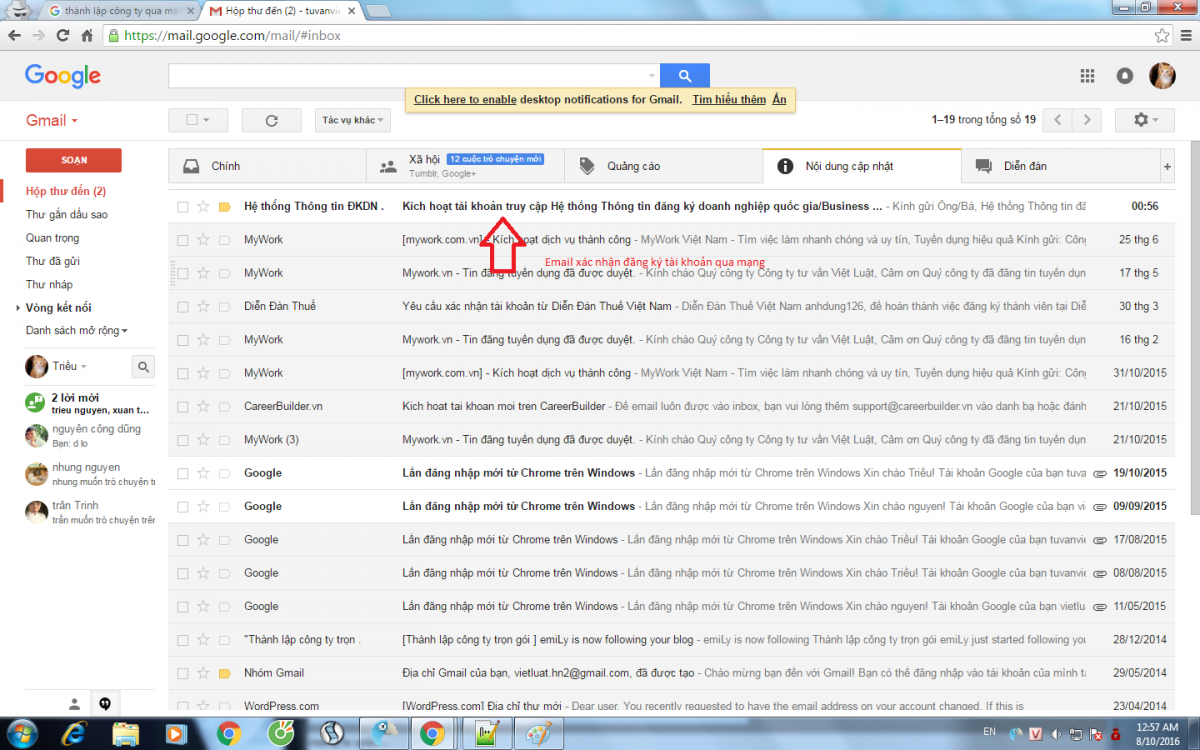The image size is (1200, 750).
Task: Open Internet Explorer from the taskbar
Action: 74,733
